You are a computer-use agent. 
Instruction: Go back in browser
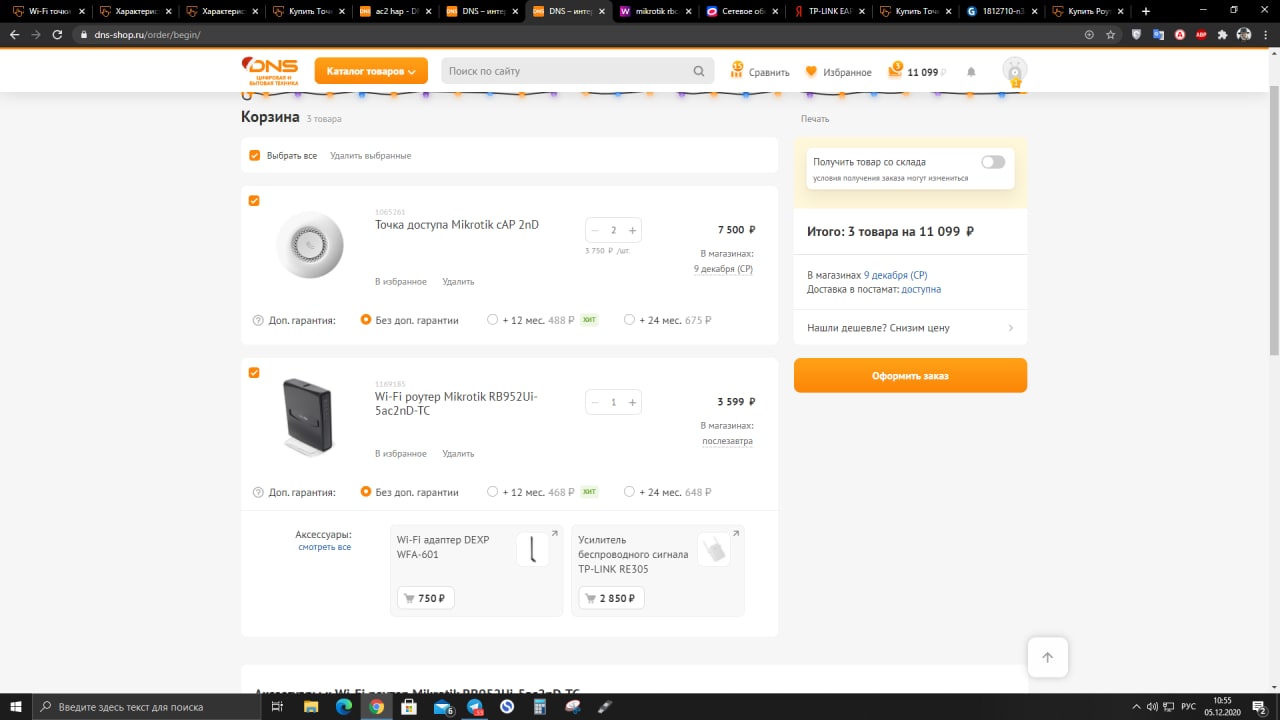coord(14,34)
